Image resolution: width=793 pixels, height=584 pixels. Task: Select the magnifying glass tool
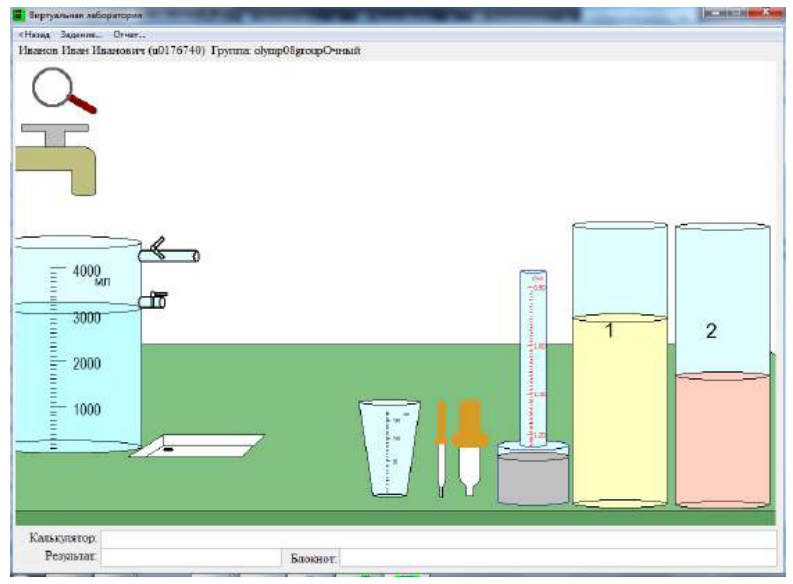(x=63, y=91)
